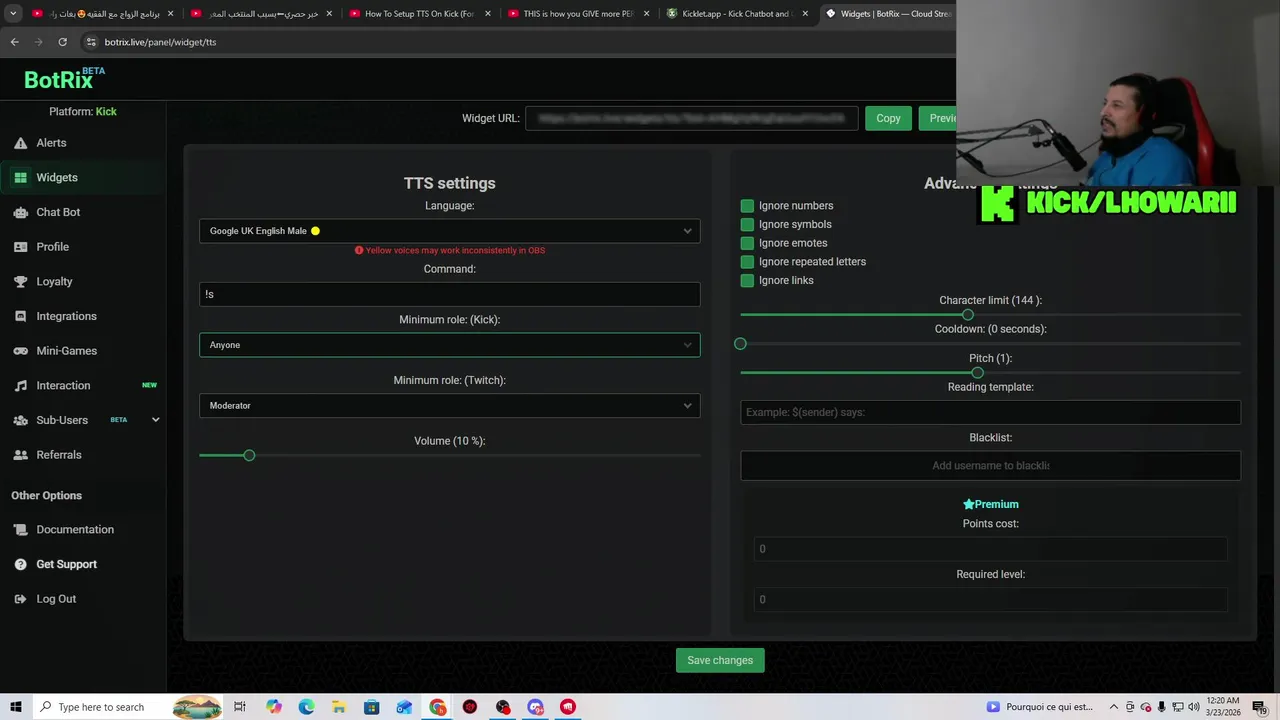Click the site info icon in address bar
The width and height of the screenshot is (1280, 720).
[x=91, y=42]
